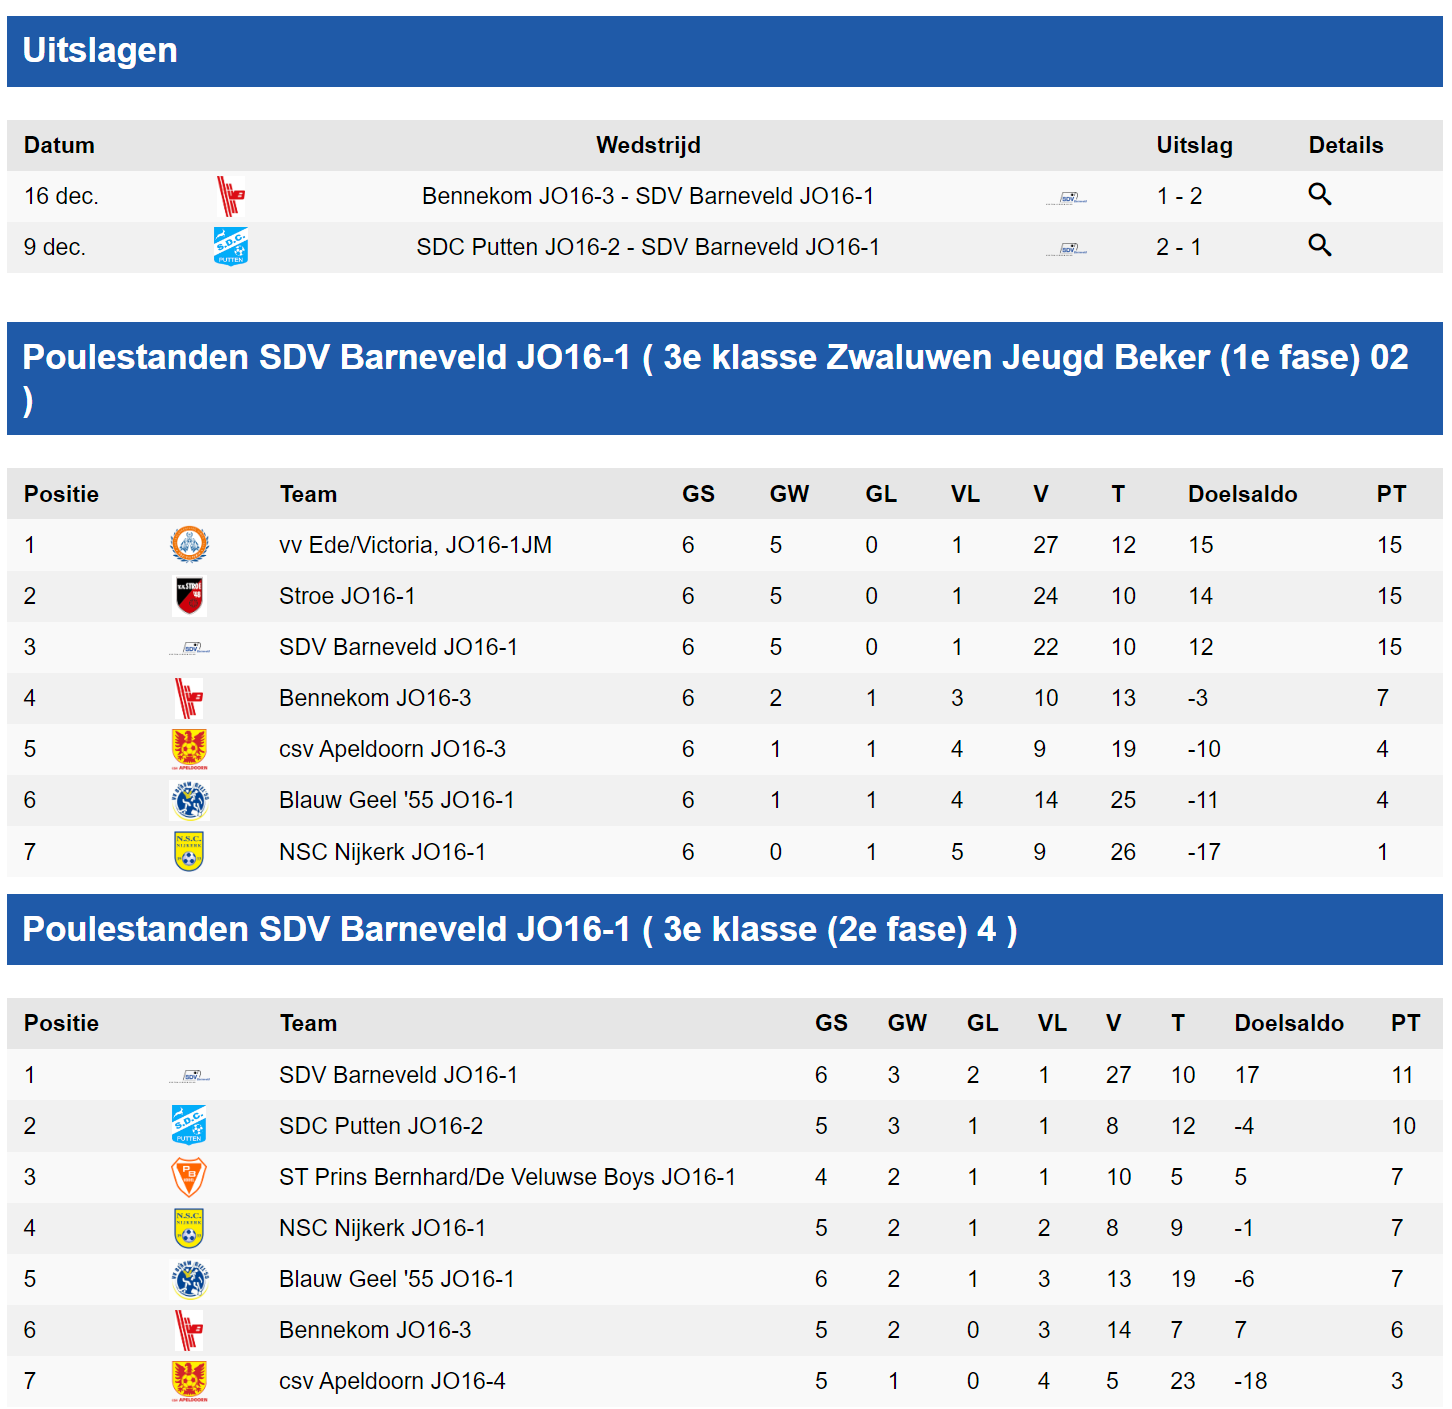Viewport: 1452px width, 1409px height.
Task: Click the NSC Nijkerk ball logo
Action: coord(191,851)
